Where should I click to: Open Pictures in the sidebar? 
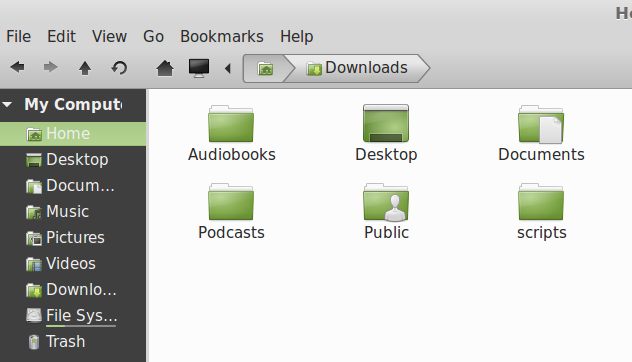73,238
